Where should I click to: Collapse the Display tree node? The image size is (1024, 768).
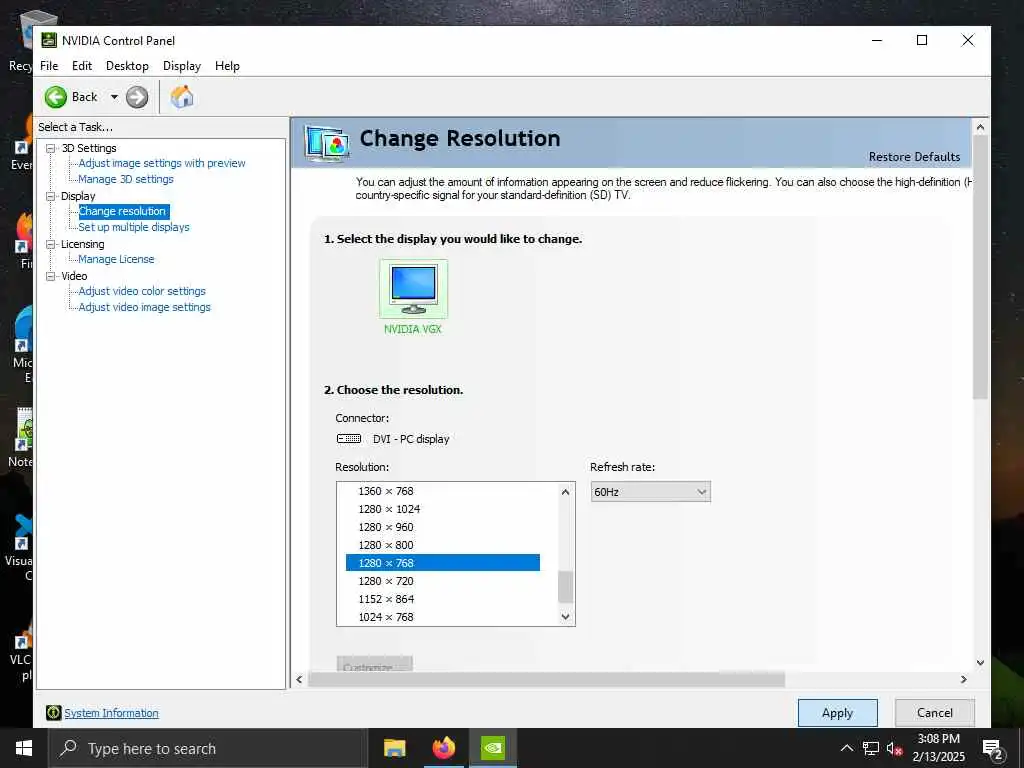point(50,196)
